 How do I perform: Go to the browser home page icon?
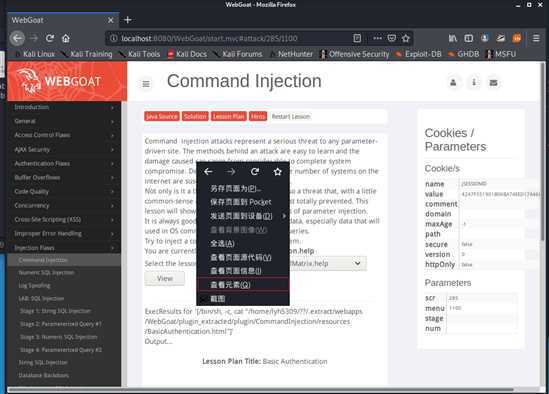66,38
